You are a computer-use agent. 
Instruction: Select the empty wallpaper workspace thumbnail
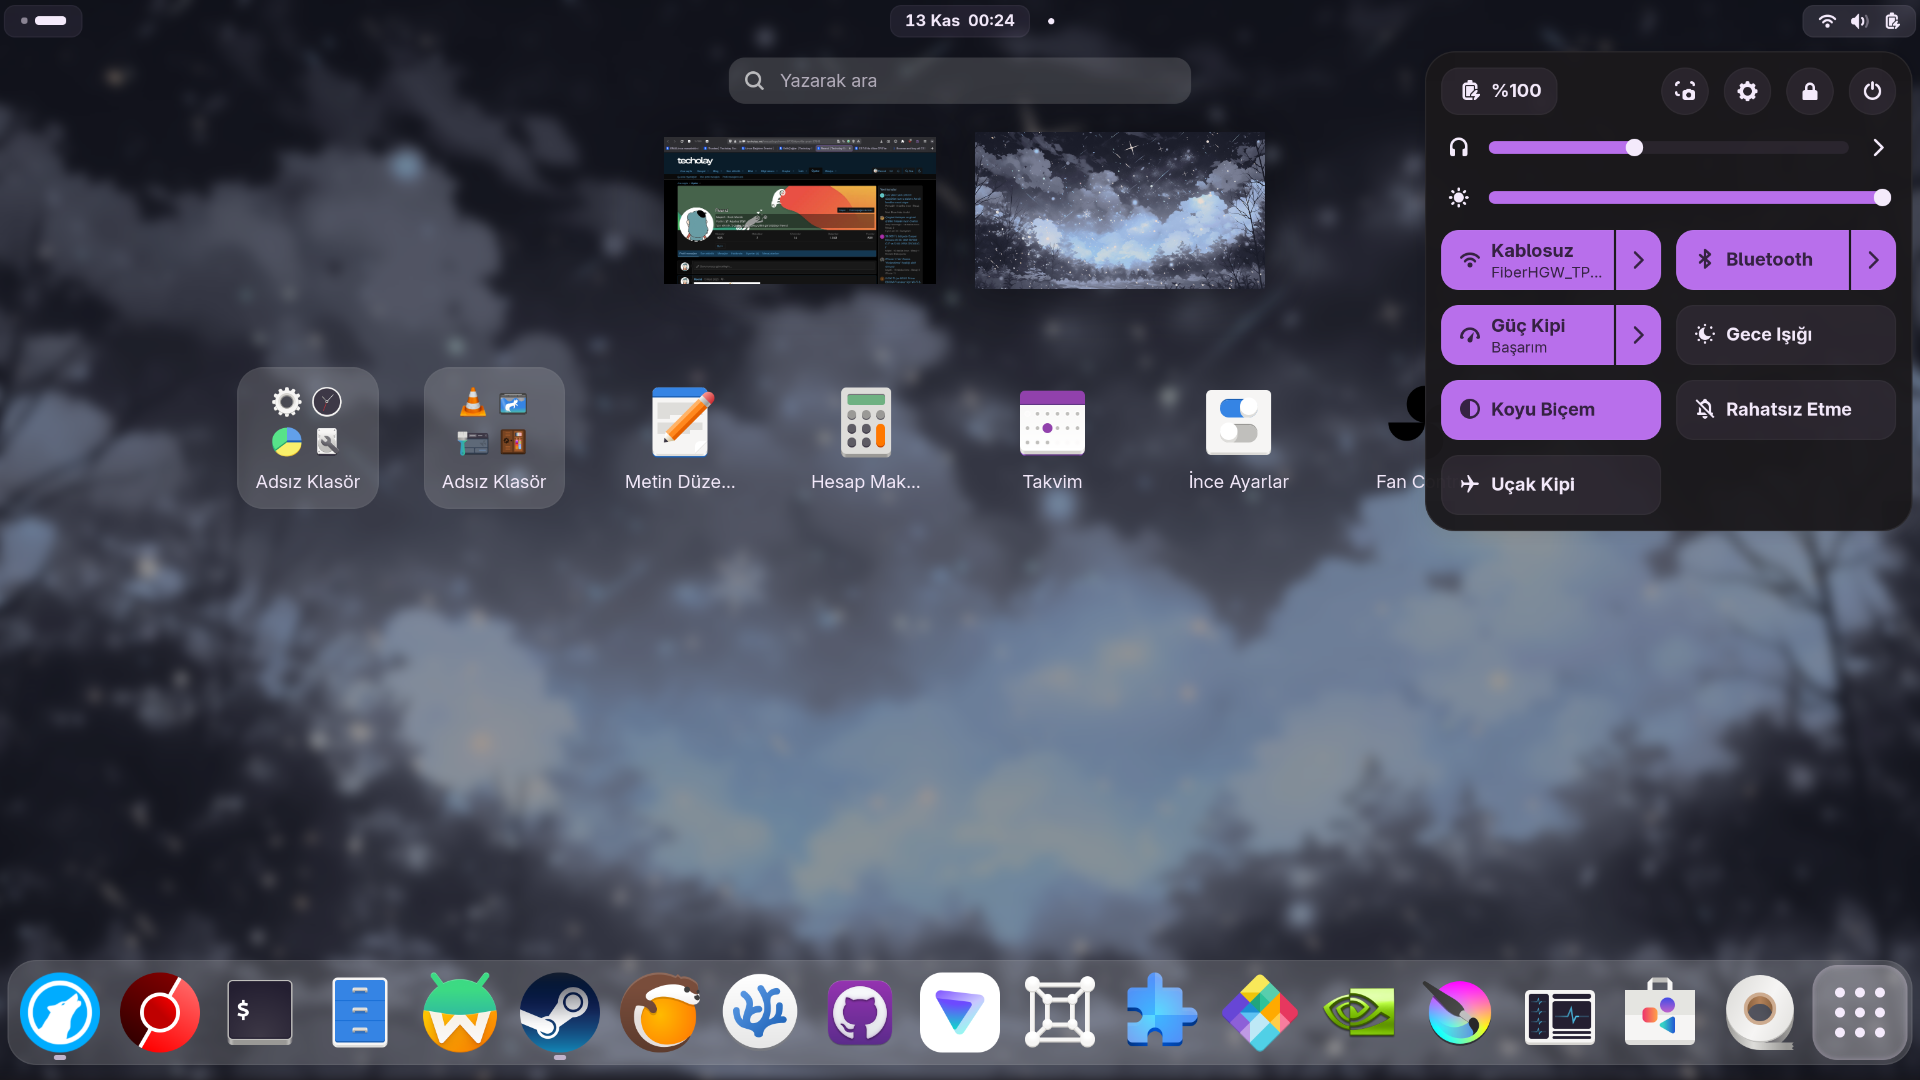pos(1120,211)
